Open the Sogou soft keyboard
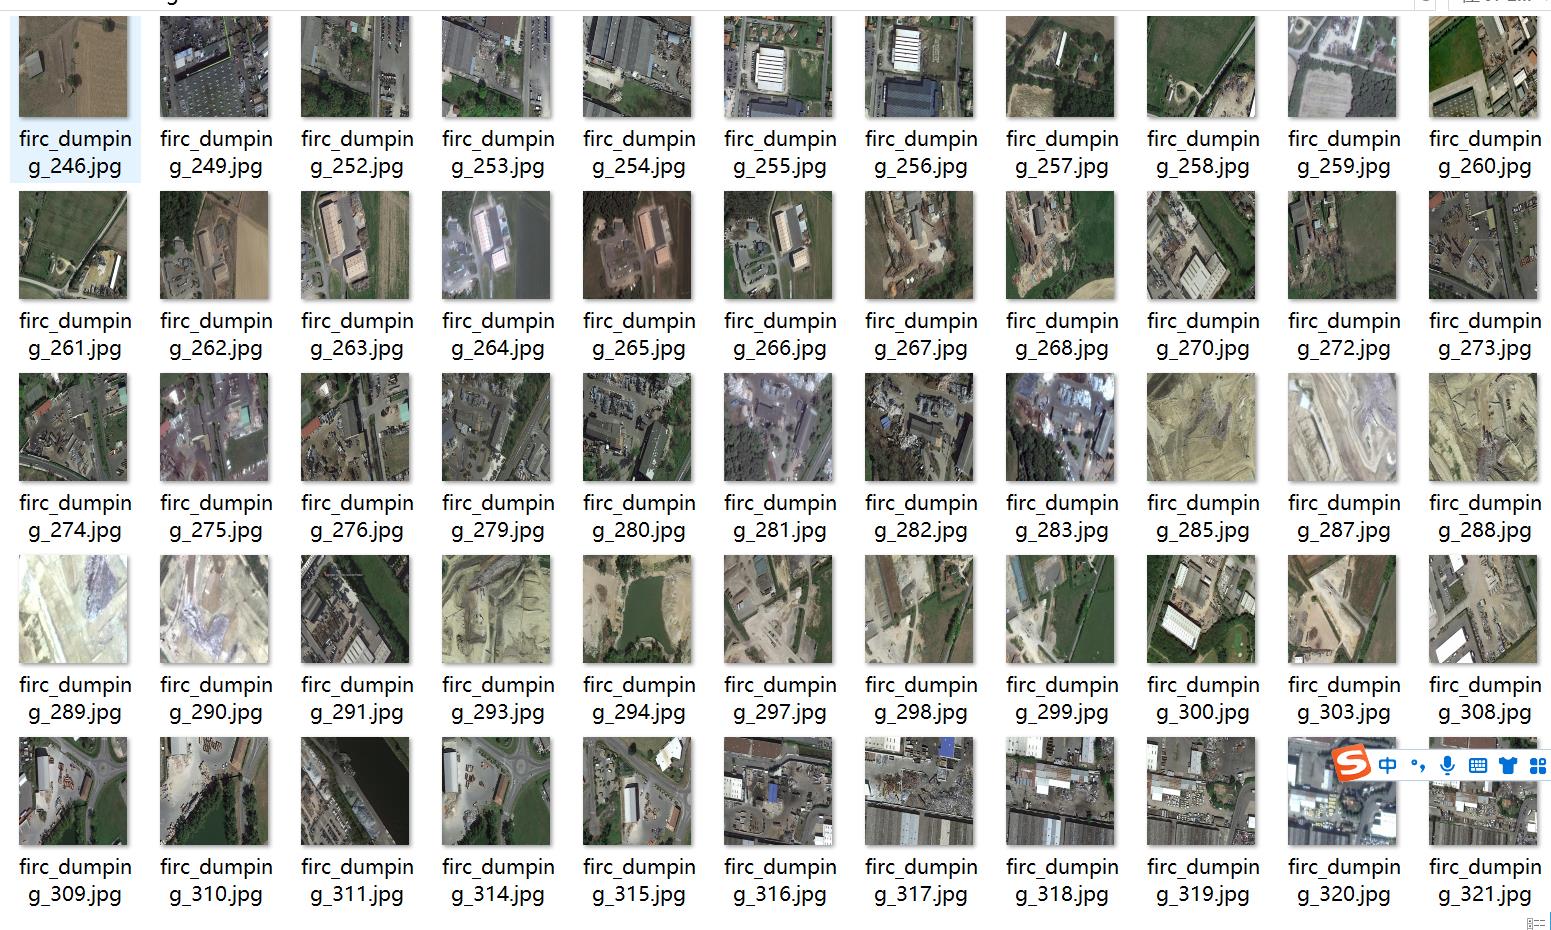 pos(1478,766)
